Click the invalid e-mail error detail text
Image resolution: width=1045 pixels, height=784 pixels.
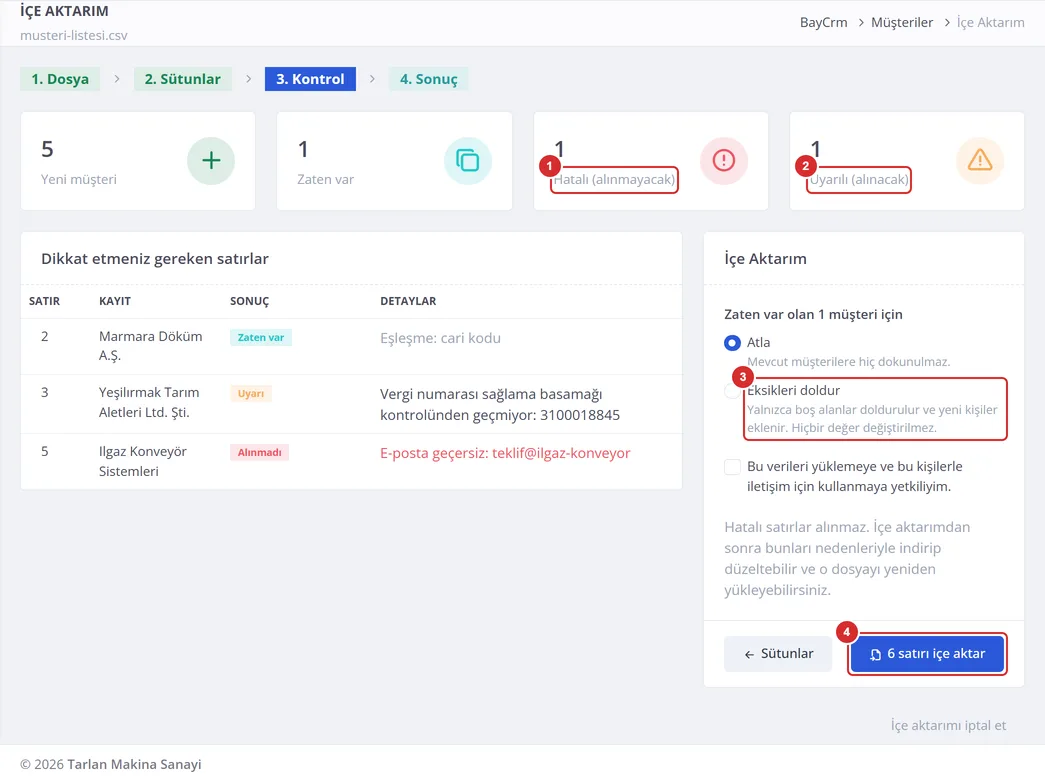(505, 453)
